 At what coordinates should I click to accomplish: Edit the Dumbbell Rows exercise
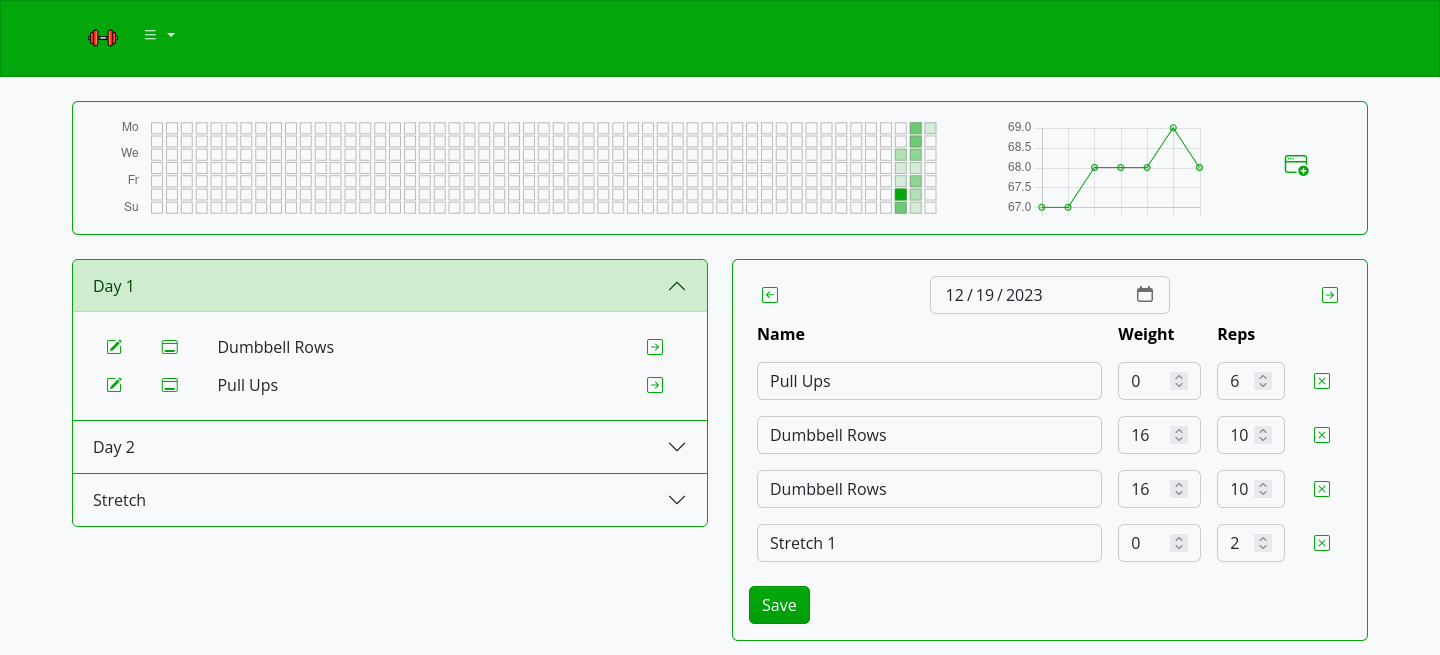tap(114, 347)
